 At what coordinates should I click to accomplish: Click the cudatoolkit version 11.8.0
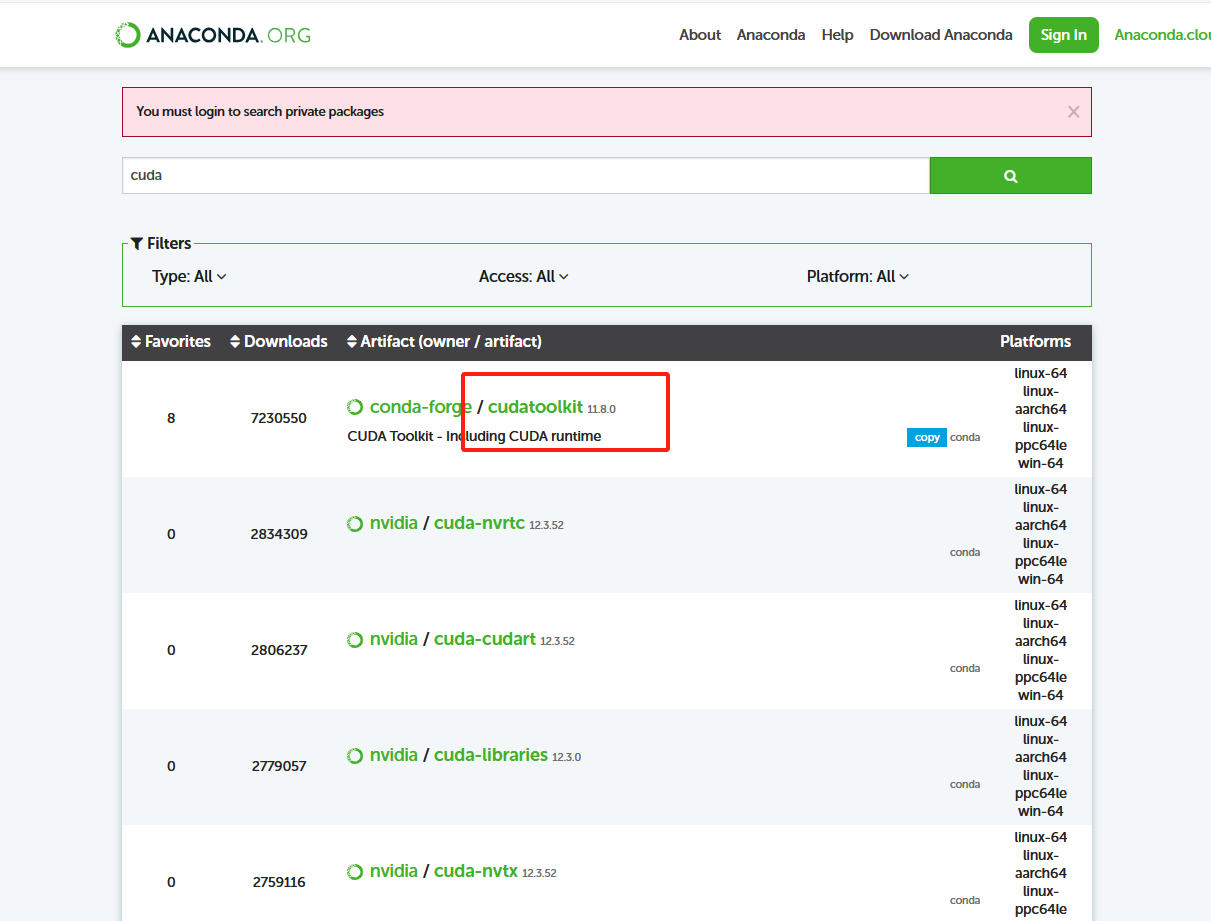point(601,409)
